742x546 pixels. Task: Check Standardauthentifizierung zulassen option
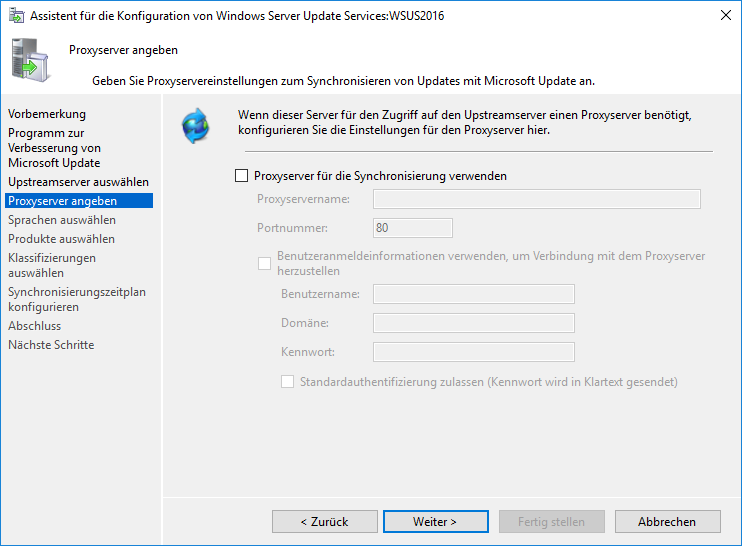click(x=287, y=381)
